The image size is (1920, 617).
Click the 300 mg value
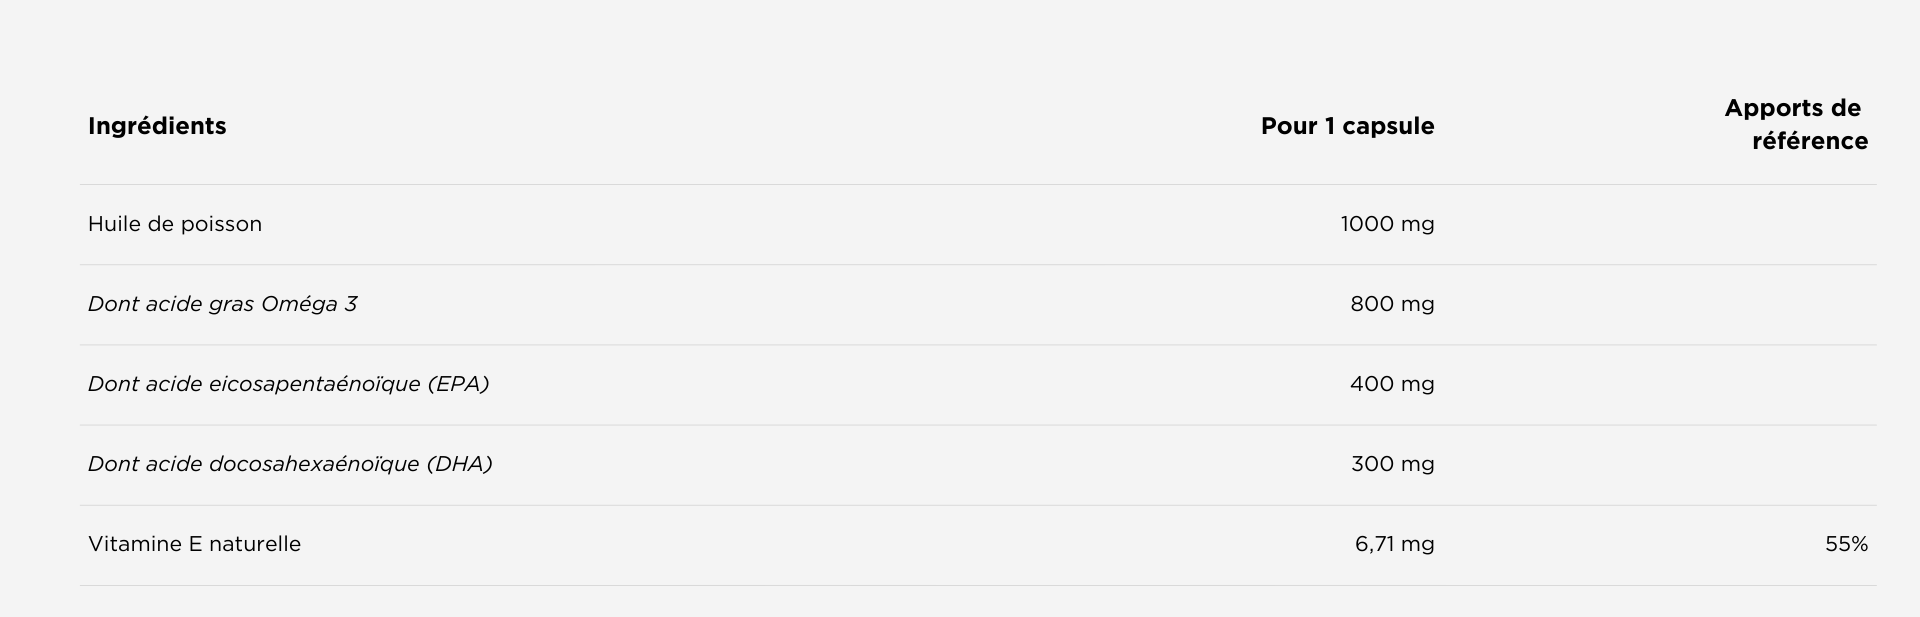pyautogui.click(x=1392, y=464)
